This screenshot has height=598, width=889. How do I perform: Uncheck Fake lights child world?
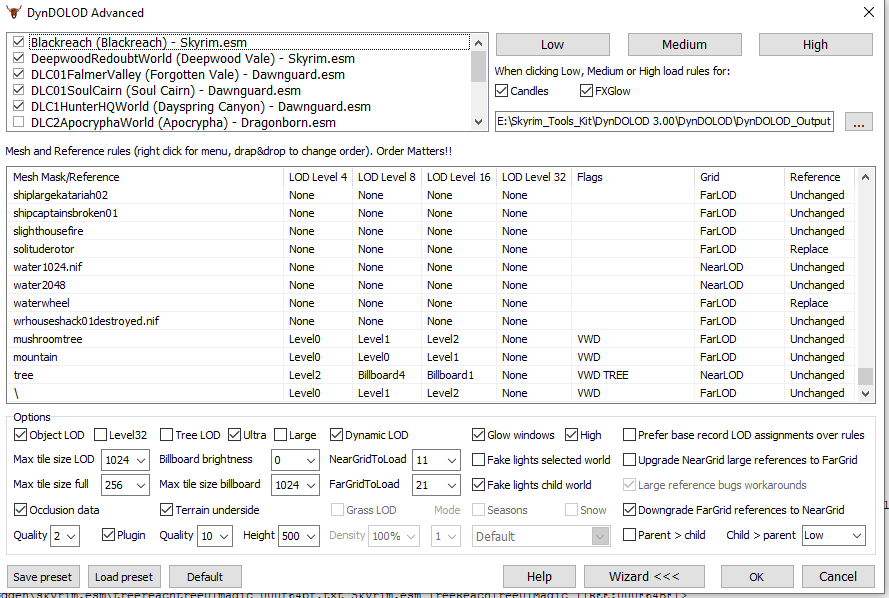click(479, 485)
